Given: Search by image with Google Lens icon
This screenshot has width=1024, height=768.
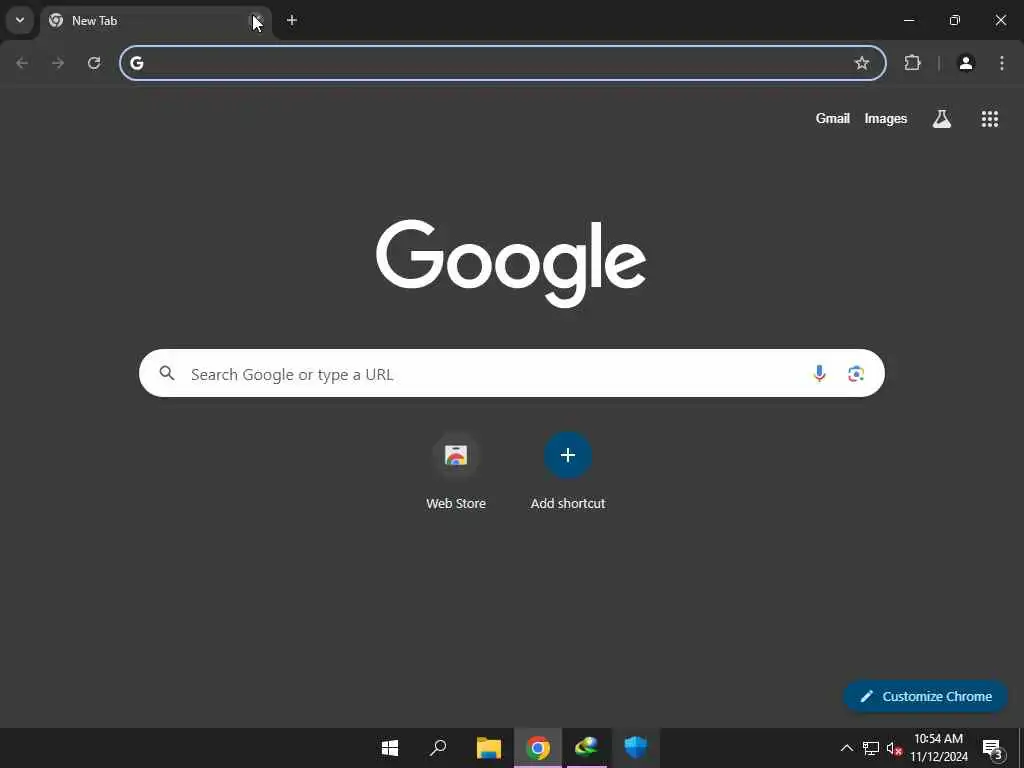Looking at the screenshot, I should [856, 373].
